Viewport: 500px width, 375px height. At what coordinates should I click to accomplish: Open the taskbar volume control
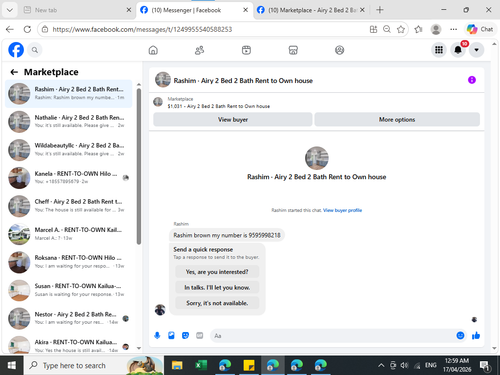(404, 365)
